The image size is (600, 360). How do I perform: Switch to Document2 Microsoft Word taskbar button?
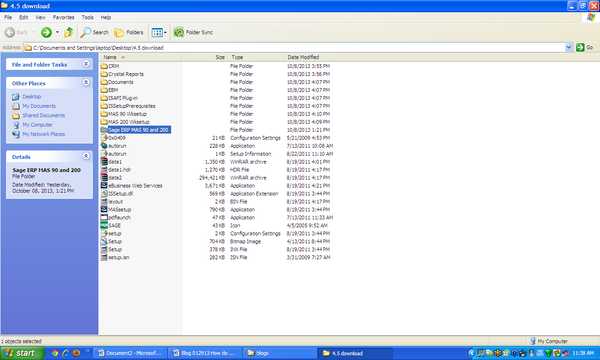(x=130, y=353)
